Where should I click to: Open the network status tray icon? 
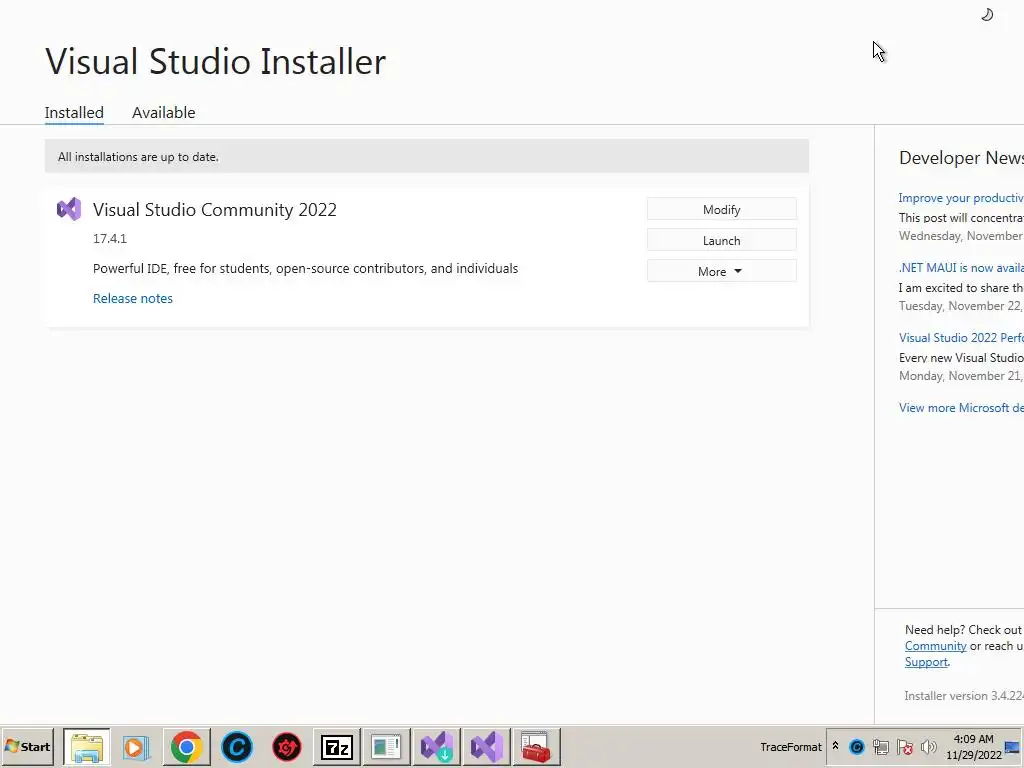pos(881,746)
